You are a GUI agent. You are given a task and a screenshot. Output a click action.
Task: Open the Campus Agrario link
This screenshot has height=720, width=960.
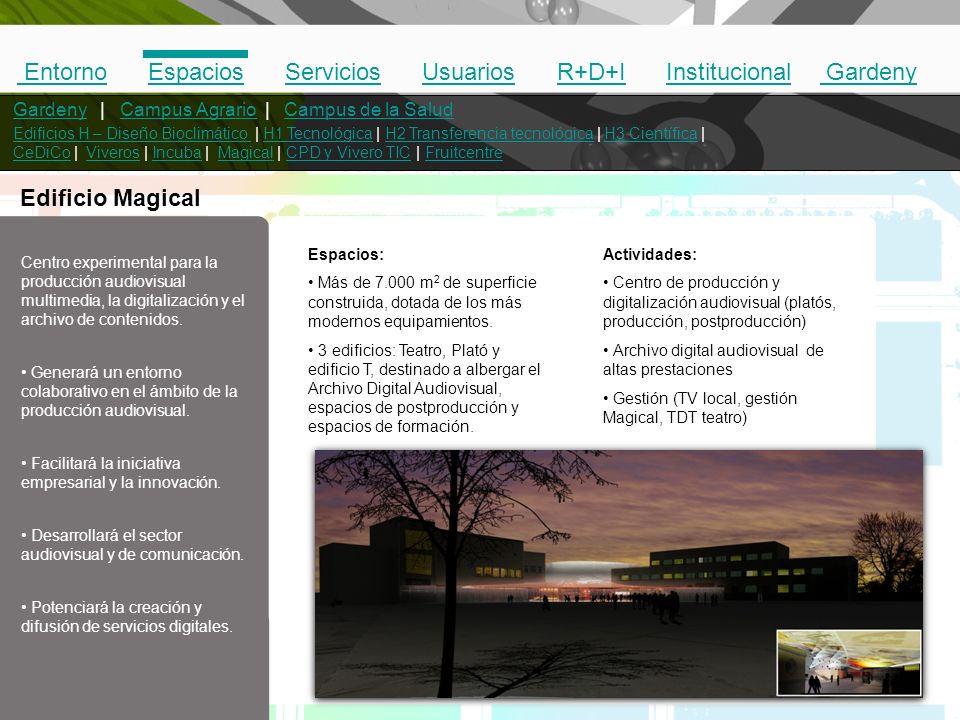[x=188, y=110]
